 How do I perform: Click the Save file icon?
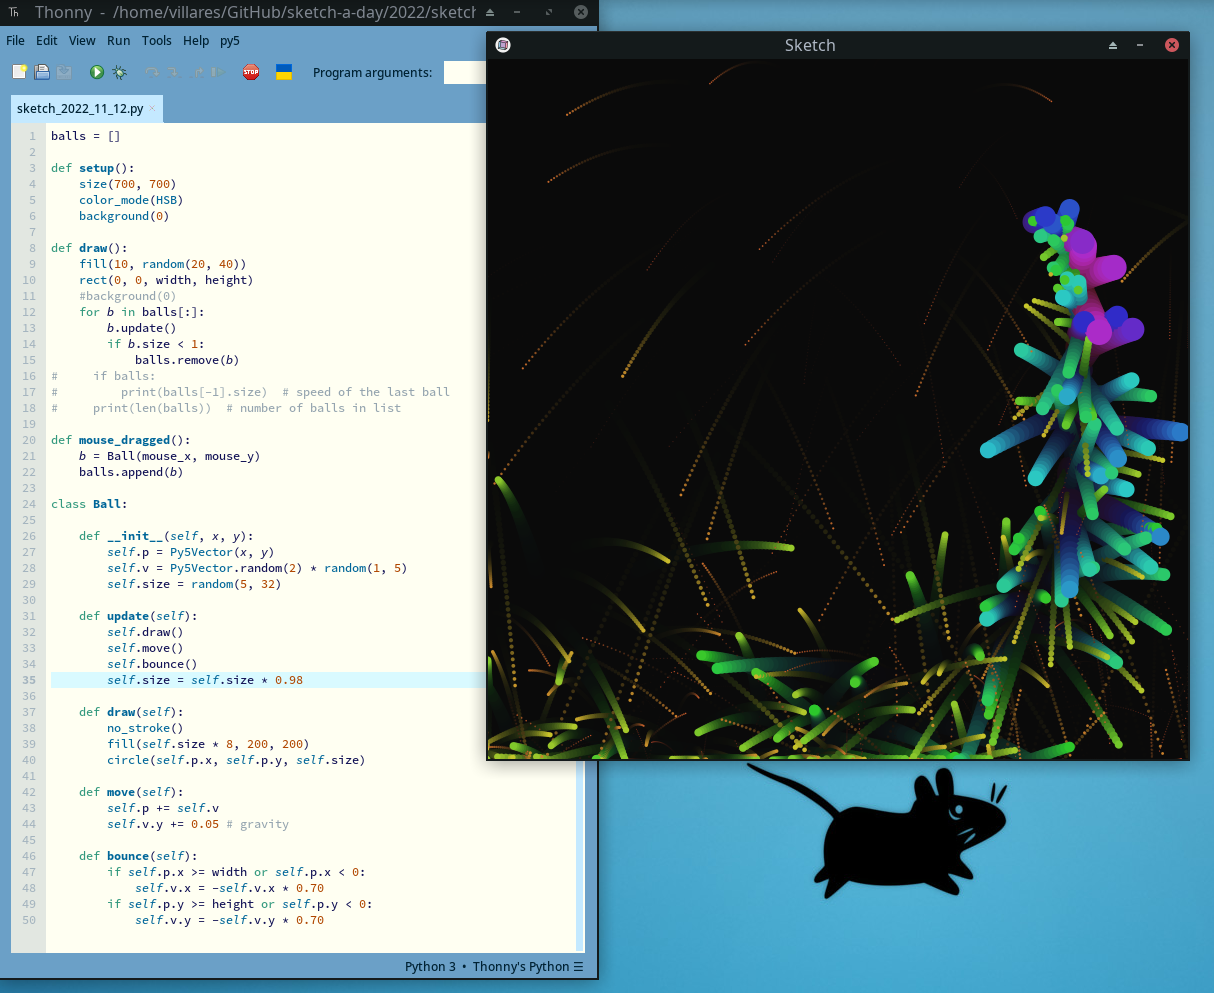(64, 72)
